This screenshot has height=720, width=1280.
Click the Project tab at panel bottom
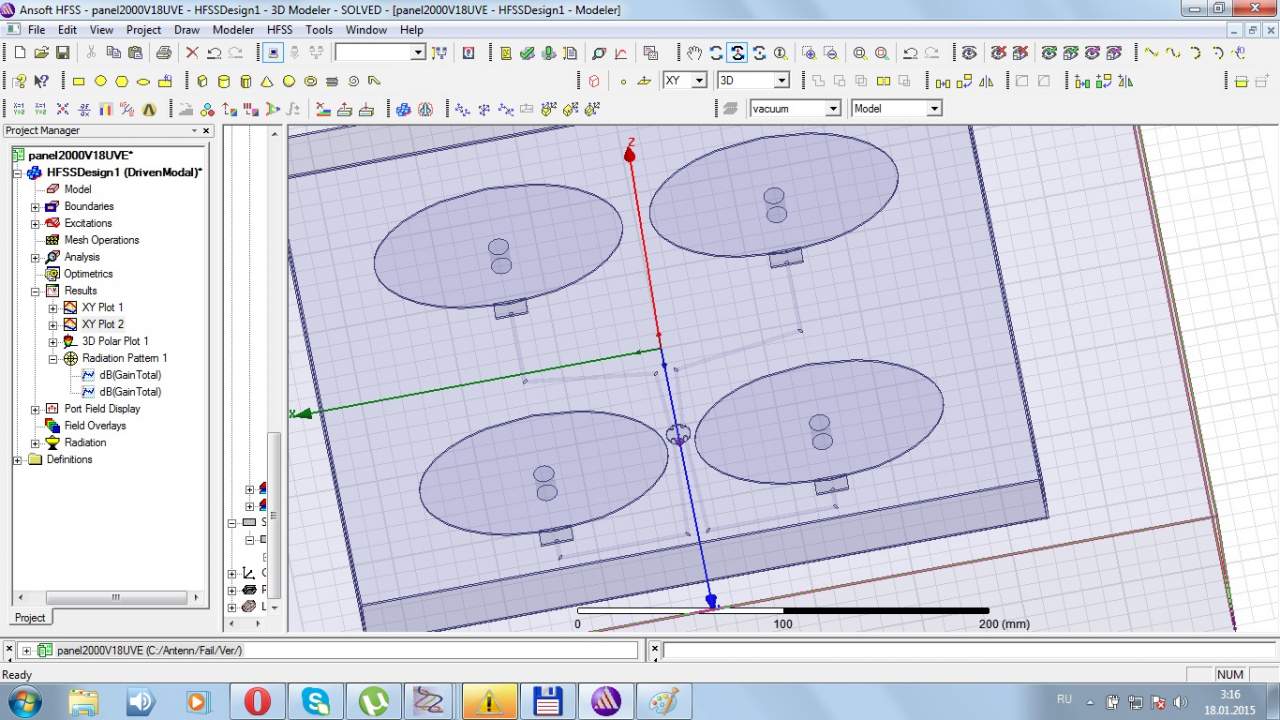point(30,617)
